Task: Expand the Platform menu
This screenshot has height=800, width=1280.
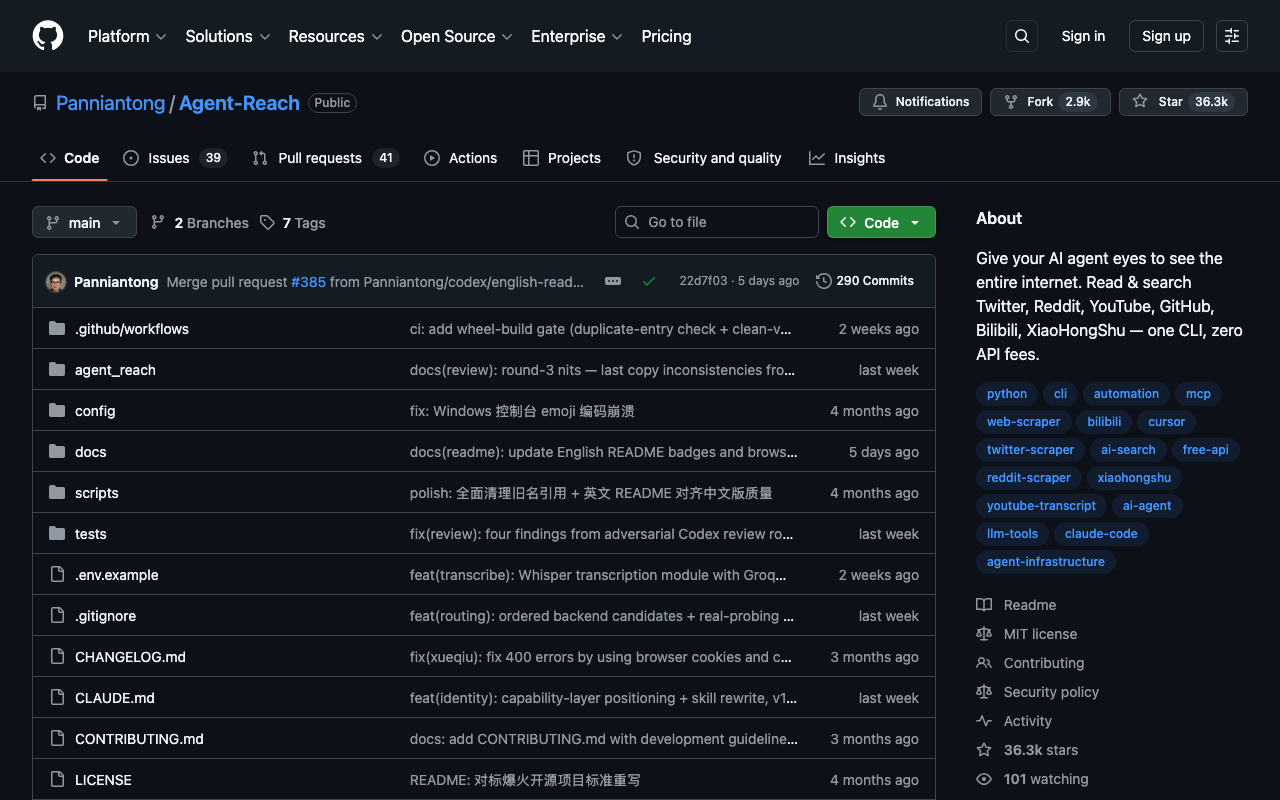Action: click(x=127, y=36)
